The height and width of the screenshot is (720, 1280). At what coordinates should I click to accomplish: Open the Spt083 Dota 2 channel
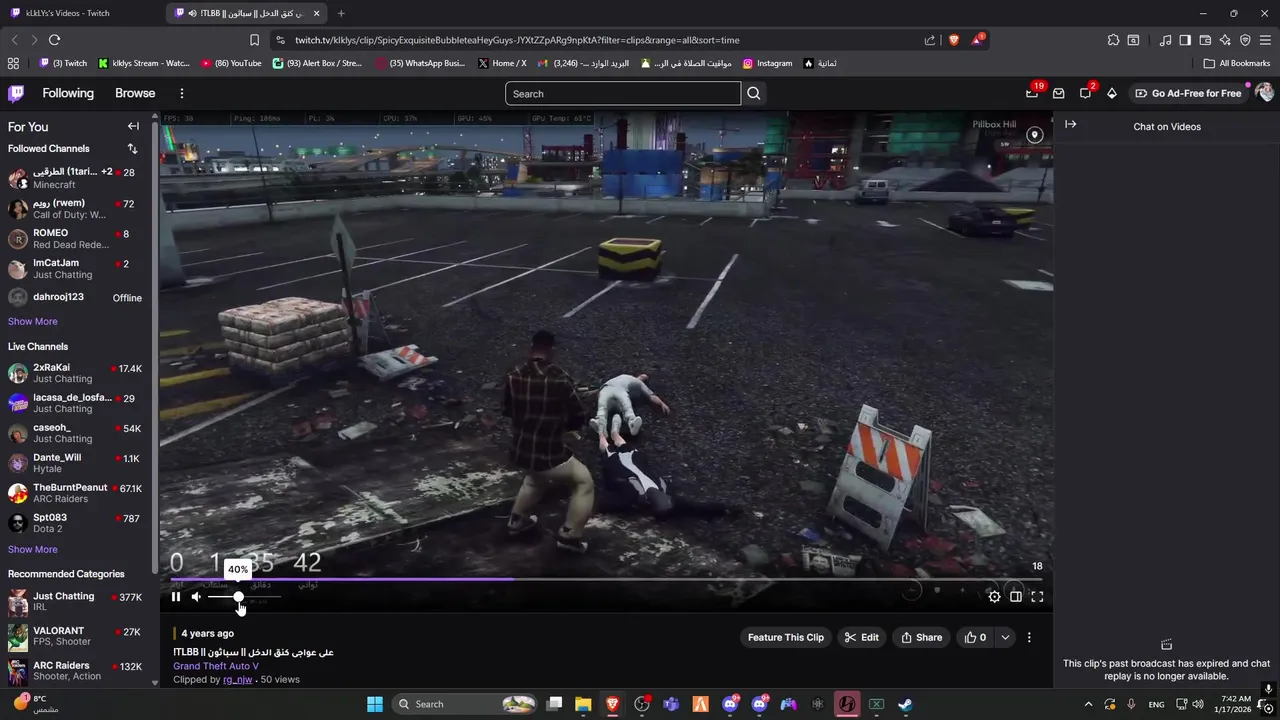76,523
